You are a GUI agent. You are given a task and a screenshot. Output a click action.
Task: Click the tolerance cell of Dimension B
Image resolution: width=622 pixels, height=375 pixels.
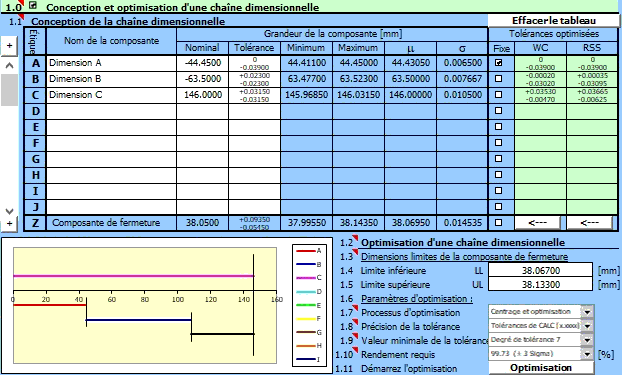point(254,79)
